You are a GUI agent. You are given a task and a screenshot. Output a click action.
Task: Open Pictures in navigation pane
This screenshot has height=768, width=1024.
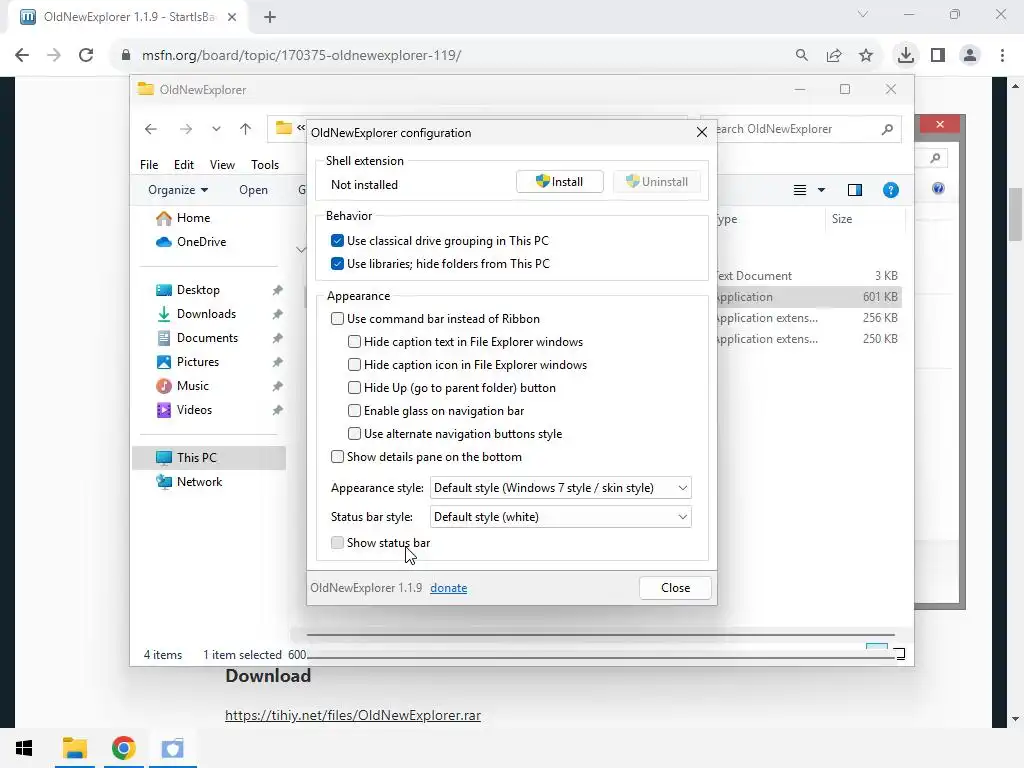(198, 362)
